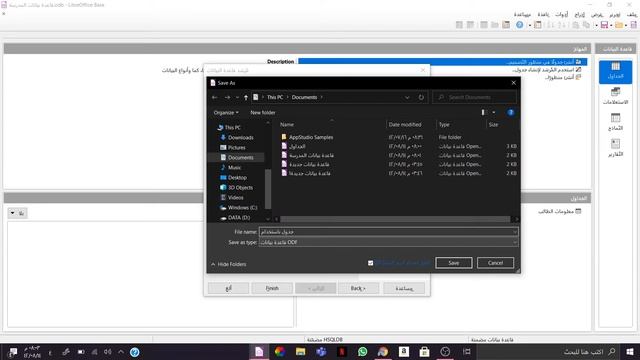
Task: Select معلومات الطالب table in Base window
Action: click(559, 211)
